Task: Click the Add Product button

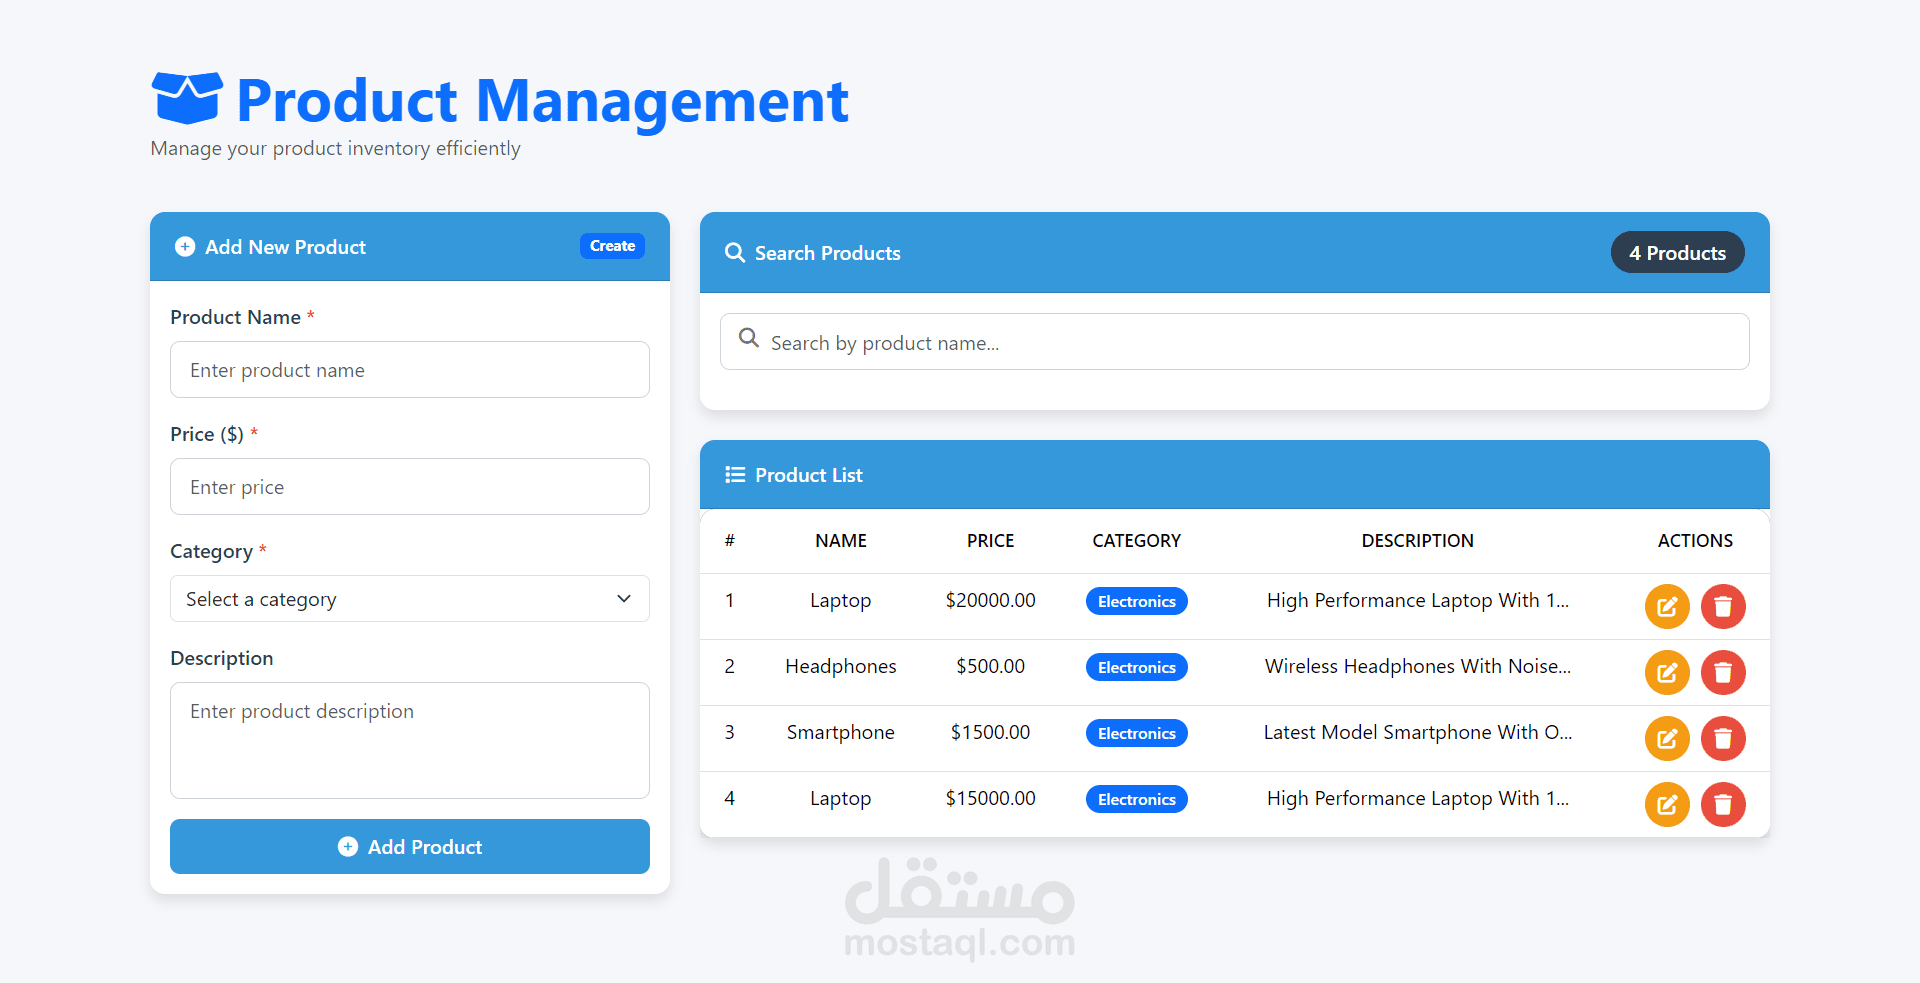Action: [x=410, y=846]
